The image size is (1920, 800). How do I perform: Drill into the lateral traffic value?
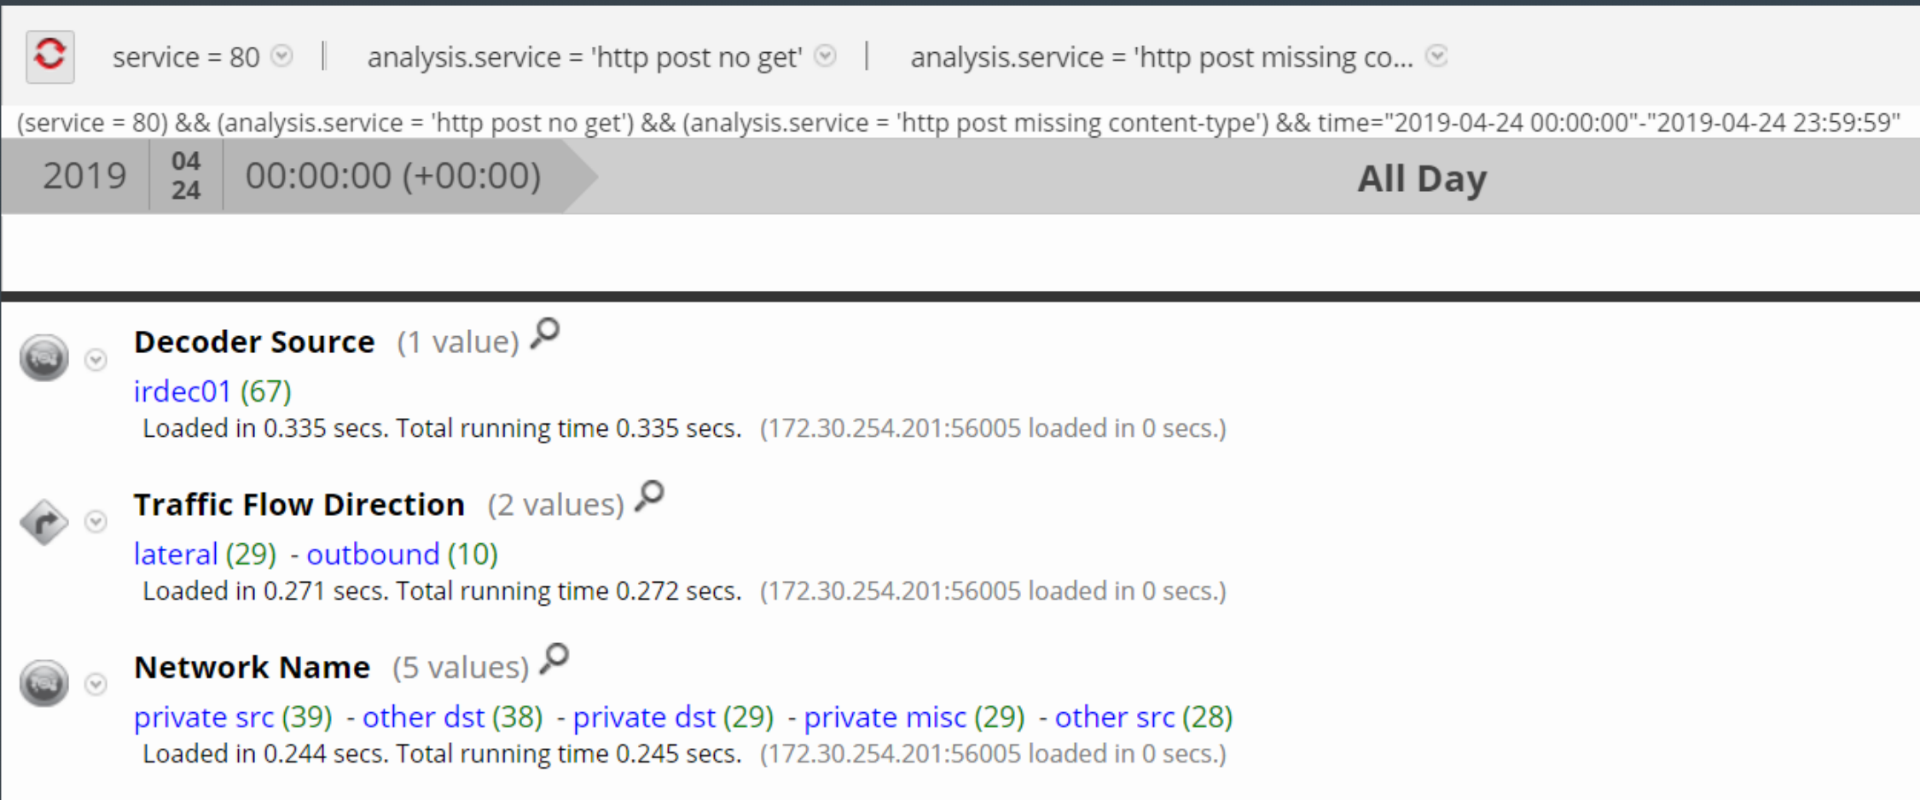tap(176, 554)
